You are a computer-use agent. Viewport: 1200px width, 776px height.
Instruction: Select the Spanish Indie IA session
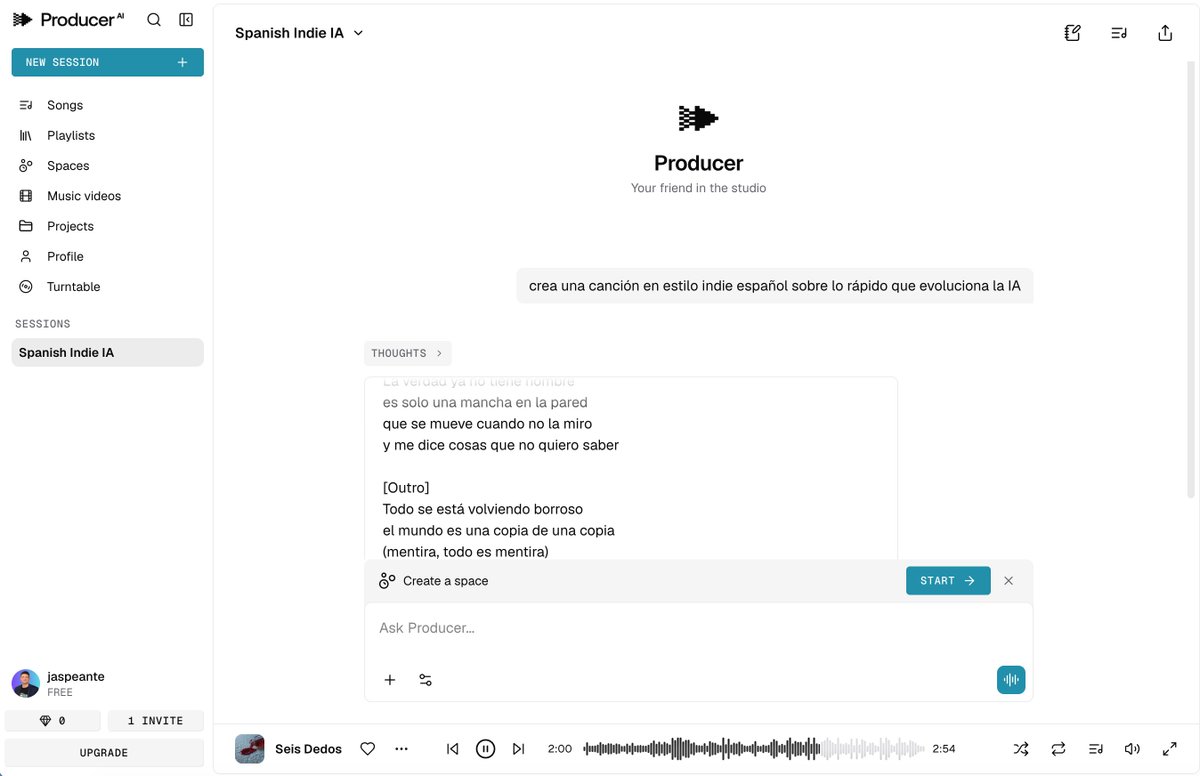pyautogui.click(x=108, y=352)
